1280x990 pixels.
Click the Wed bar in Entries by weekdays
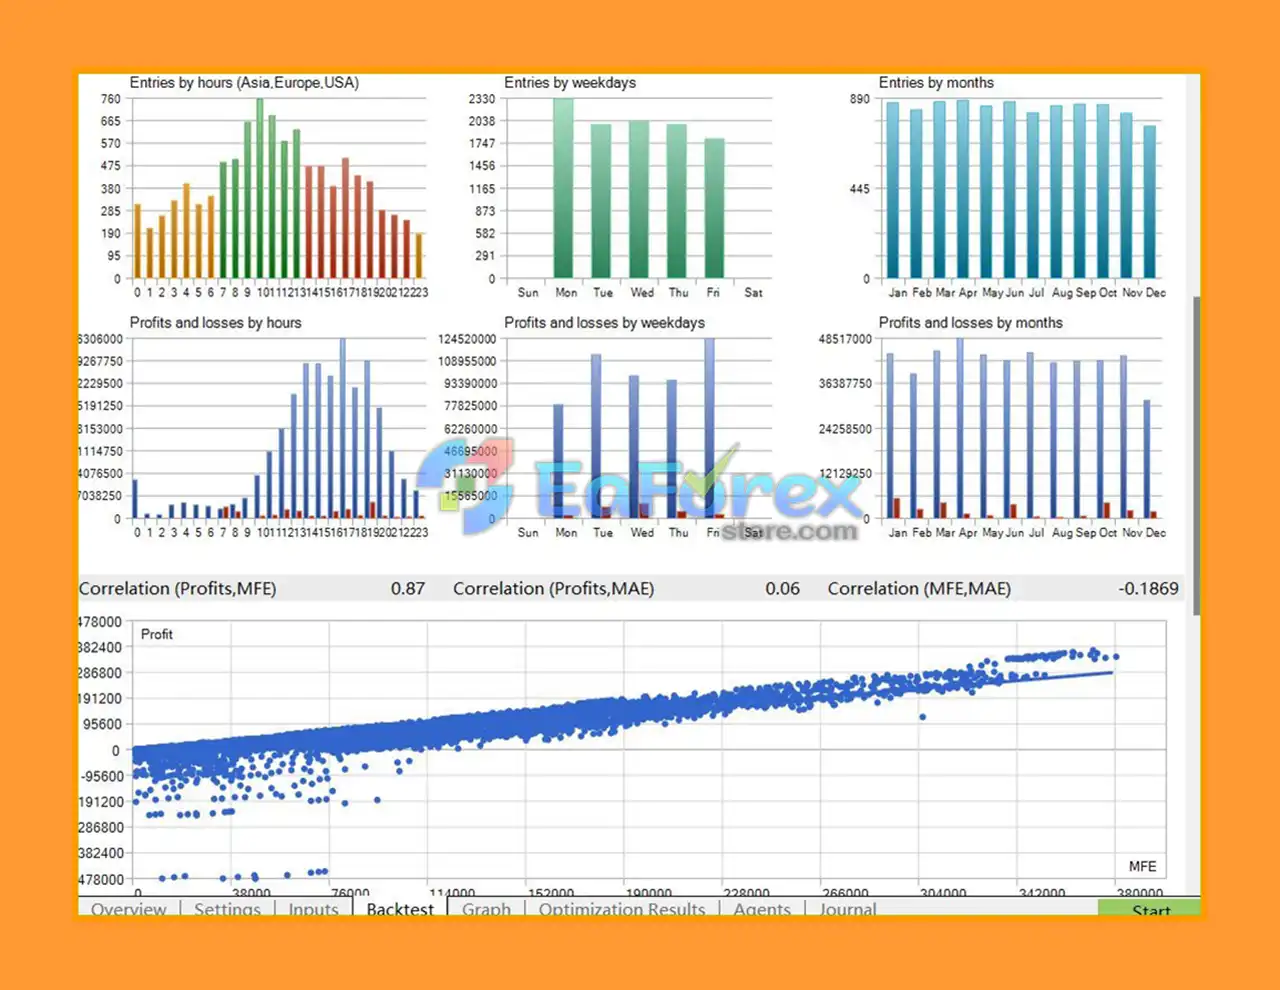pyautogui.click(x=639, y=199)
